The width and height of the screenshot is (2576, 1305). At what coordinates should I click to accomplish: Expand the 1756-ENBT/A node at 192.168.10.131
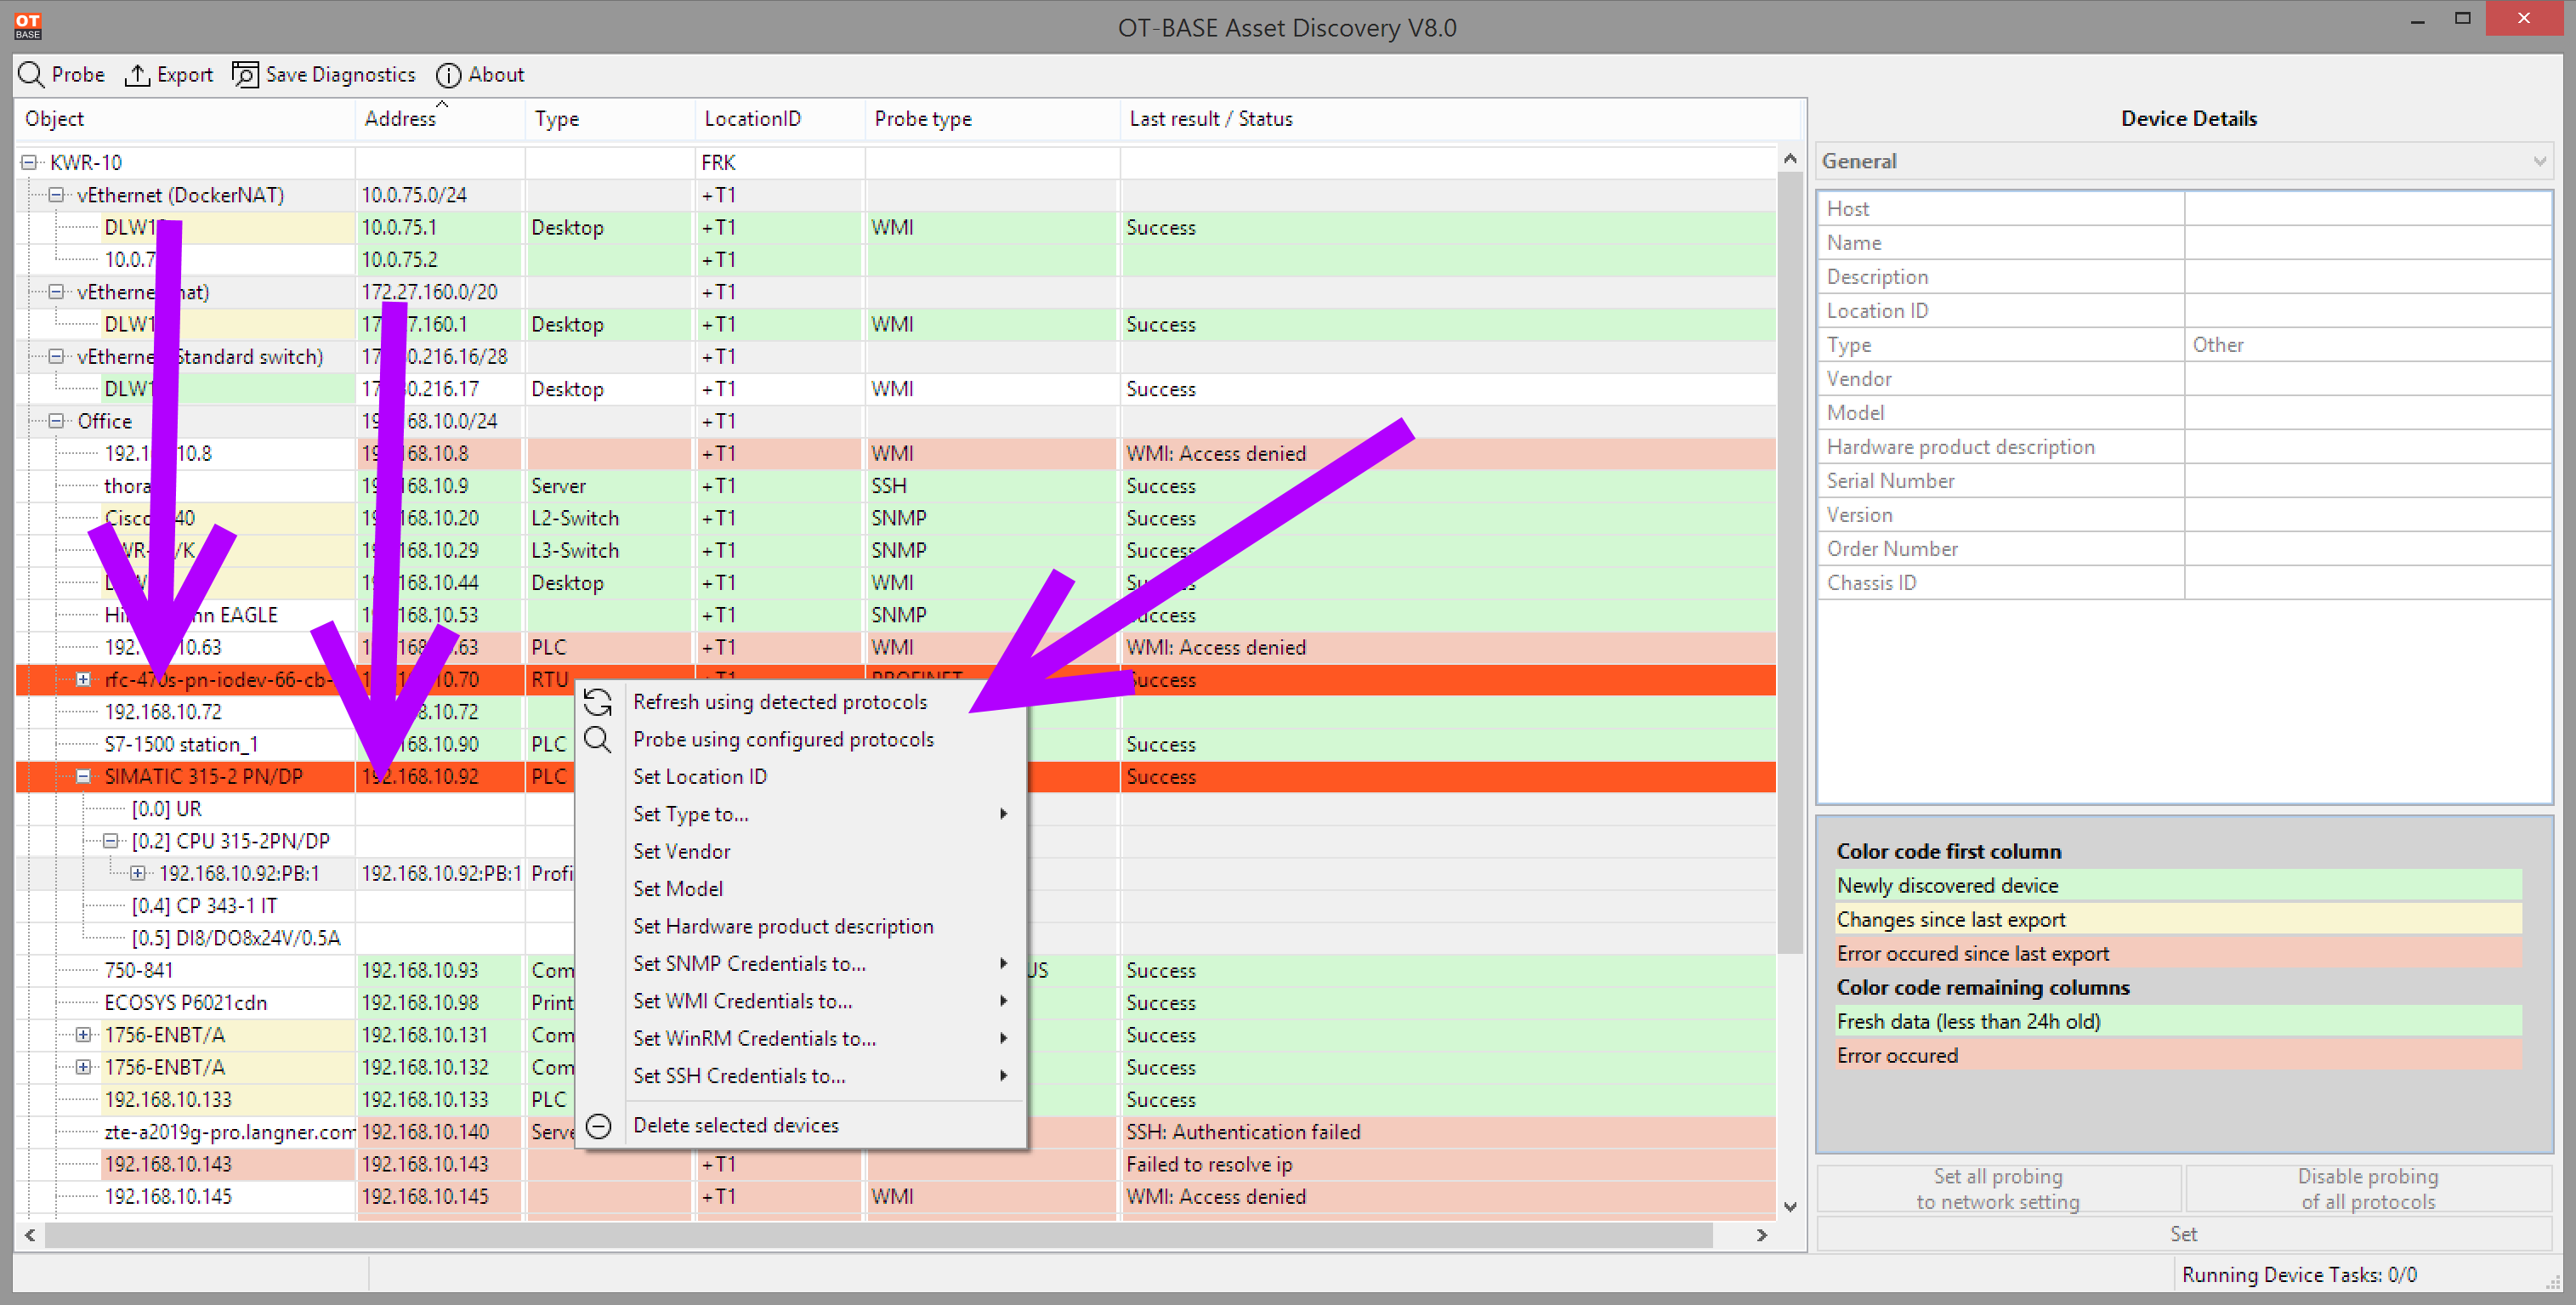pyautogui.click(x=84, y=1035)
